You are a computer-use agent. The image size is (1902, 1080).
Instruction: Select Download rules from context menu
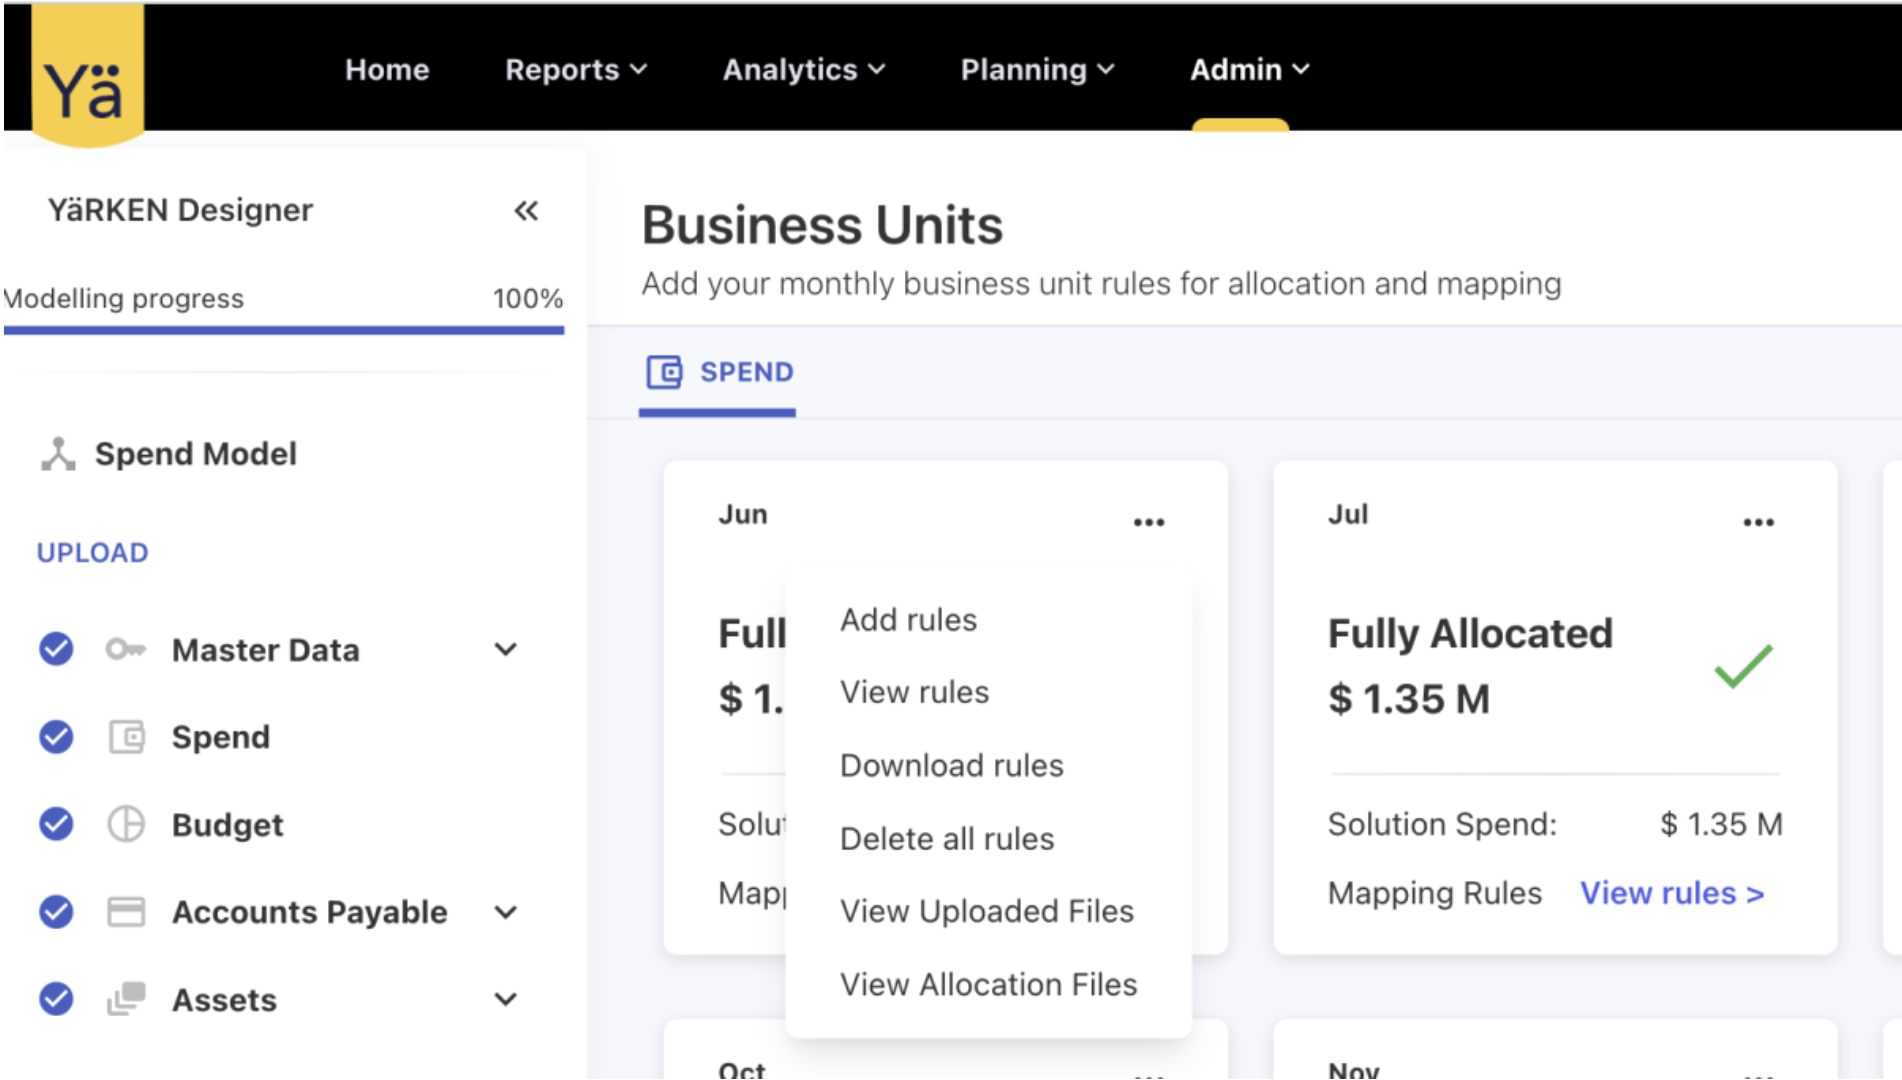(x=951, y=766)
